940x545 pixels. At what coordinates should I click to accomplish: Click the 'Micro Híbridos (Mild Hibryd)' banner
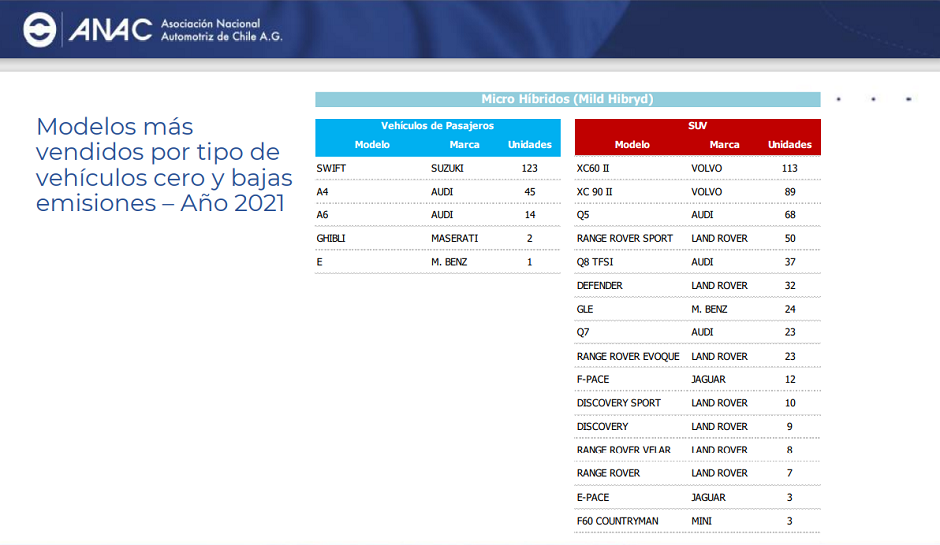coord(568,99)
